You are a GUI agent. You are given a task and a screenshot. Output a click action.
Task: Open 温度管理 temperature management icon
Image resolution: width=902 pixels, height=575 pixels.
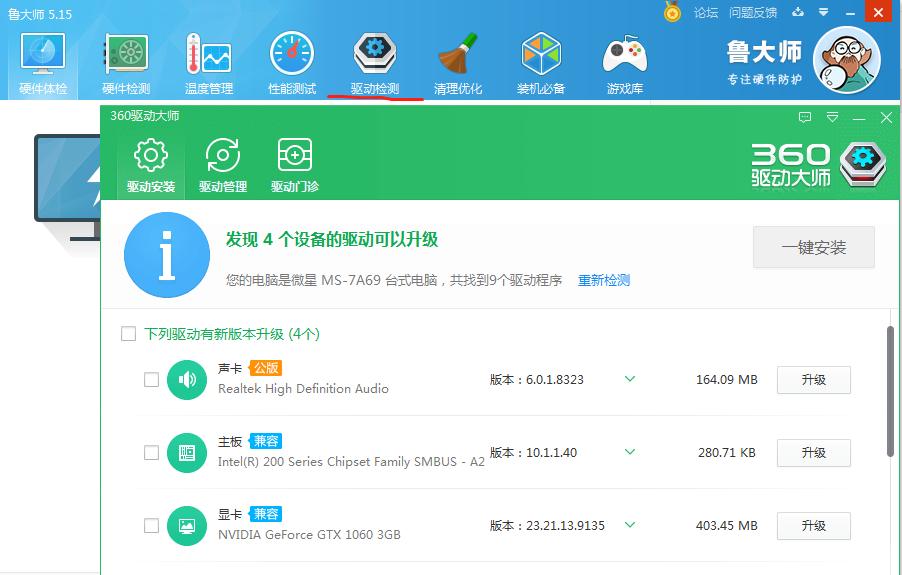point(209,64)
